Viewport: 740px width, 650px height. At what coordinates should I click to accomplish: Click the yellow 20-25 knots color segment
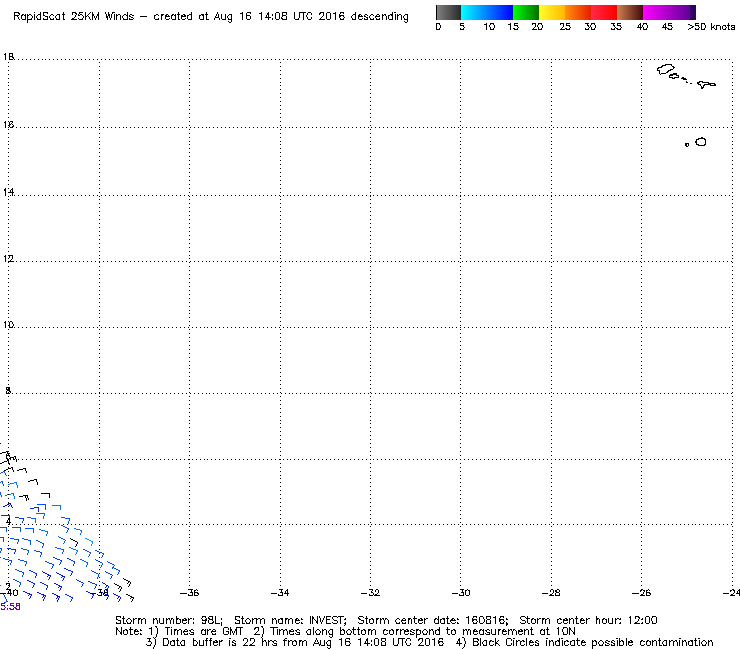point(552,12)
